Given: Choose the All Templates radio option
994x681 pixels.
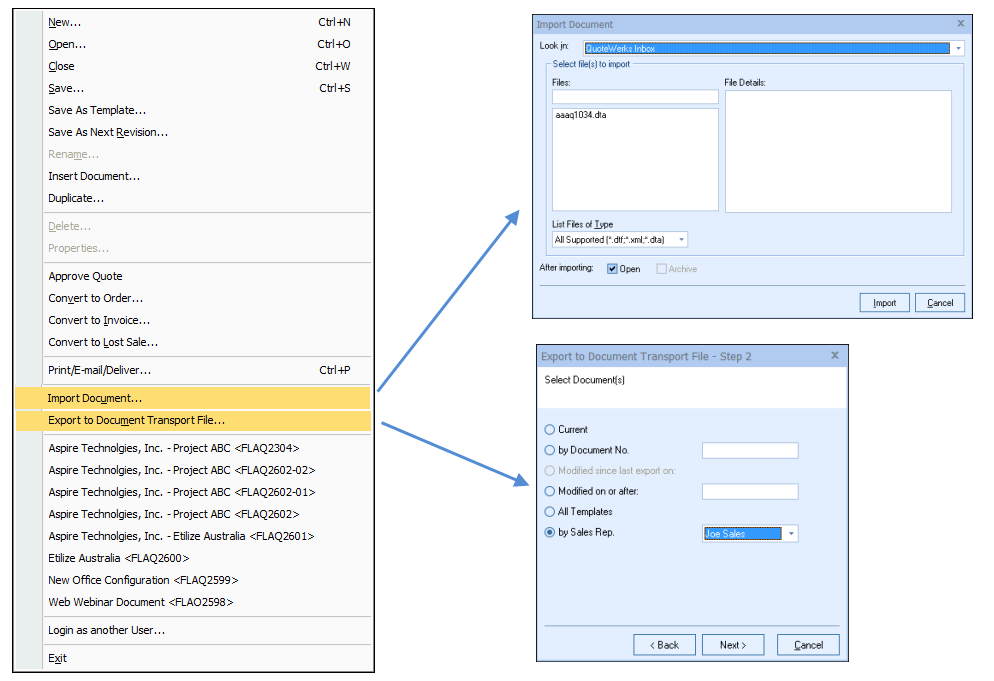Looking at the screenshot, I should 549,512.
